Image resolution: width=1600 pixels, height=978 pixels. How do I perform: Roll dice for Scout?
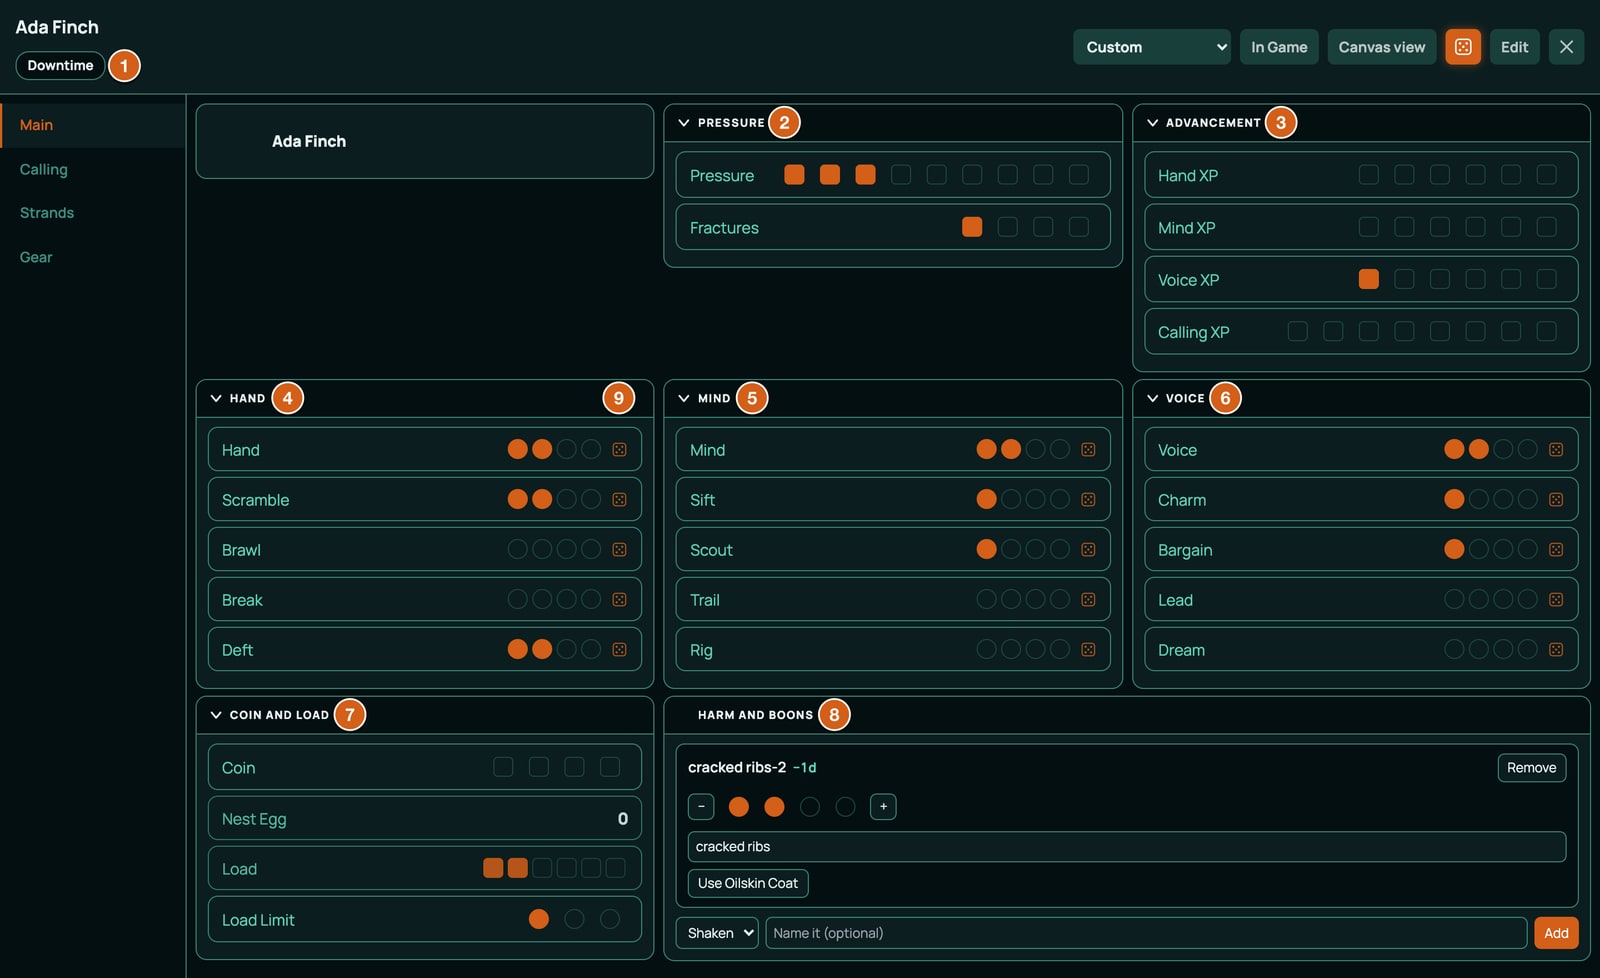click(x=1088, y=550)
